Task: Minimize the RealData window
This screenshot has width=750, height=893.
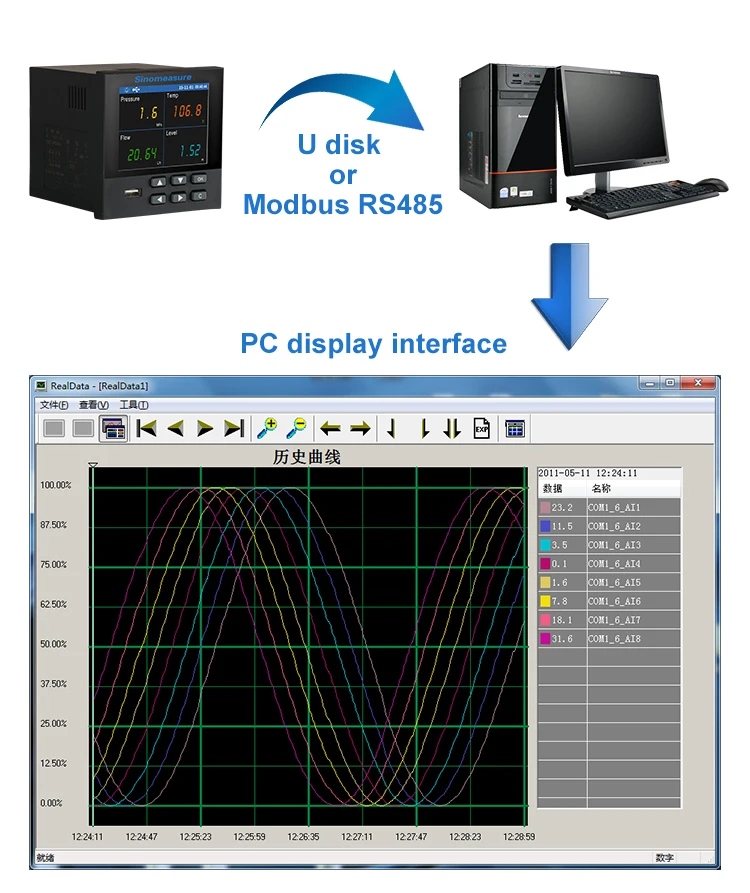Action: 649,383
